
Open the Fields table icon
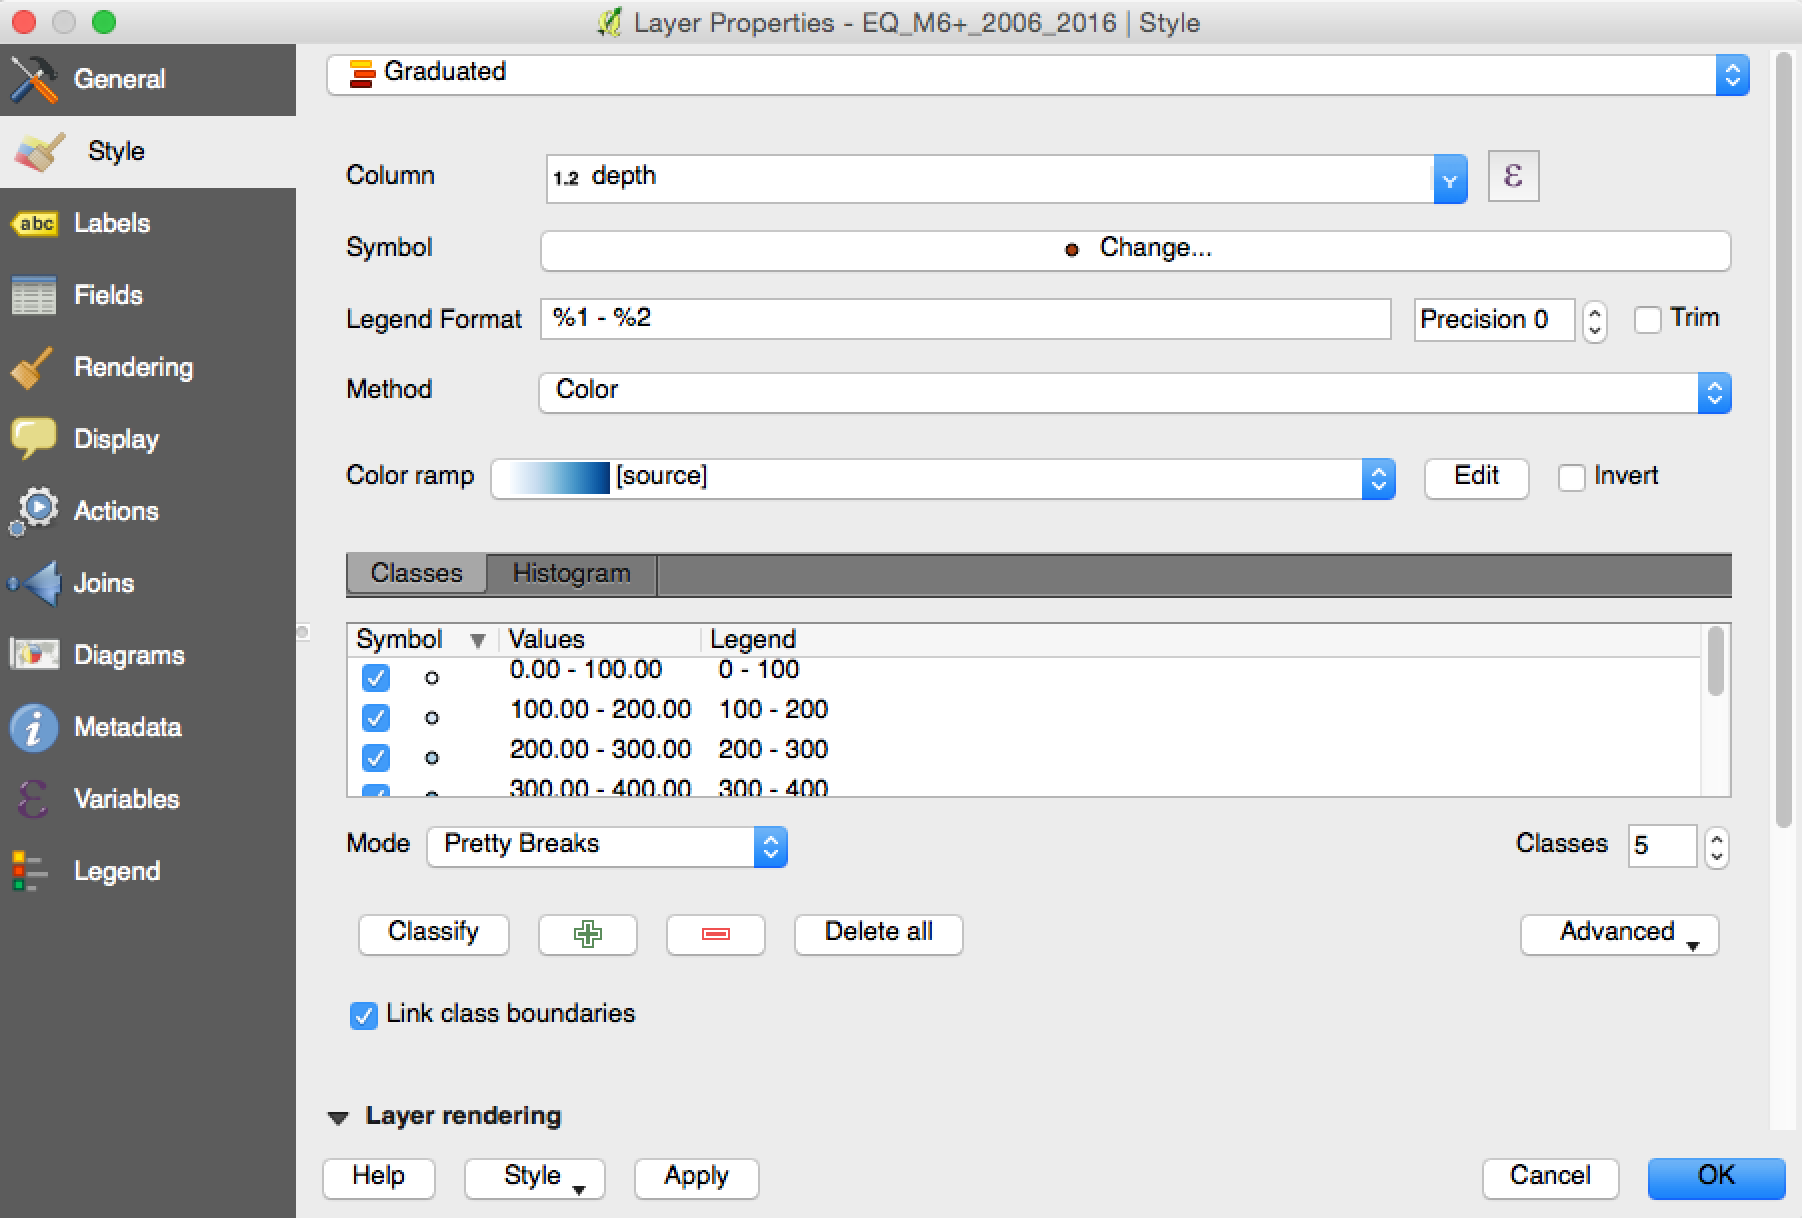[34, 295]
